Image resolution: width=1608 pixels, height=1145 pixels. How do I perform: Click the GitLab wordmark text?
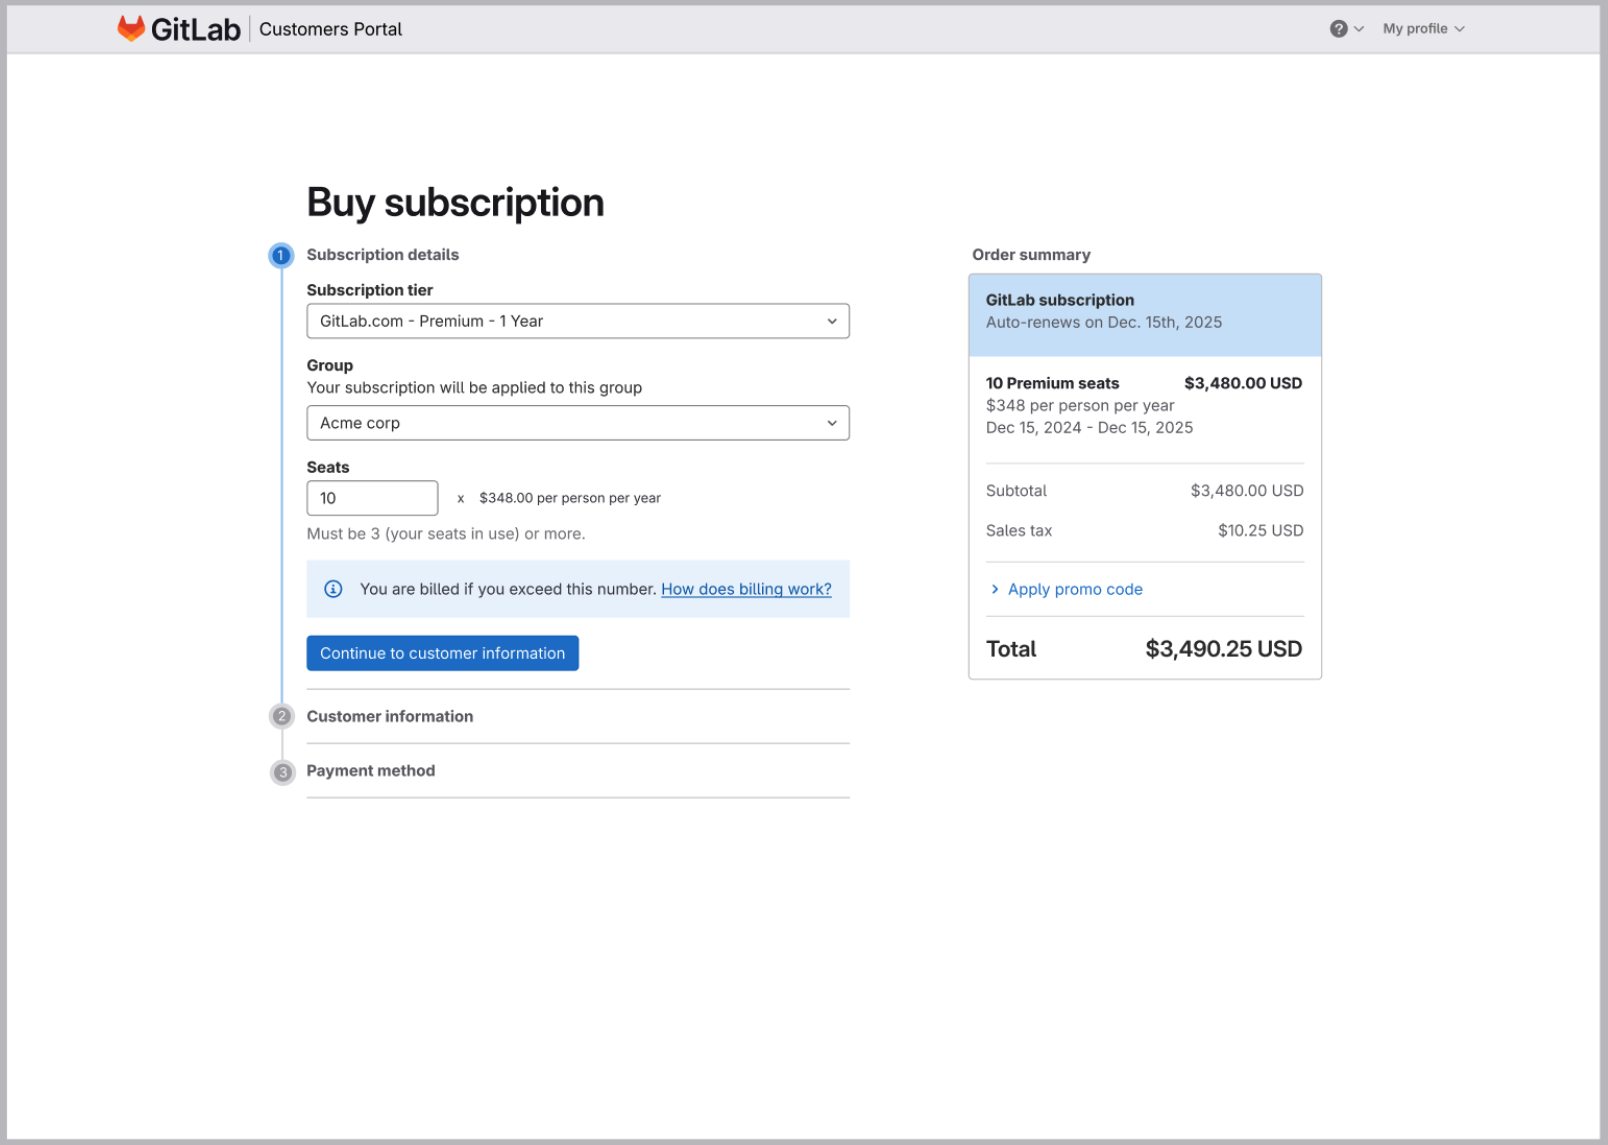pyautogui.click(x=196, y=29)
